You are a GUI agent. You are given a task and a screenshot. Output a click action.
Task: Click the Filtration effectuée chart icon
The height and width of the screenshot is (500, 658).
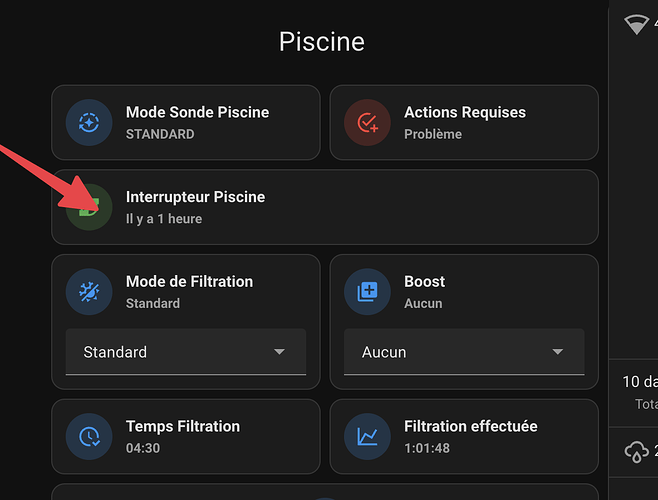(x=367, y=437)
